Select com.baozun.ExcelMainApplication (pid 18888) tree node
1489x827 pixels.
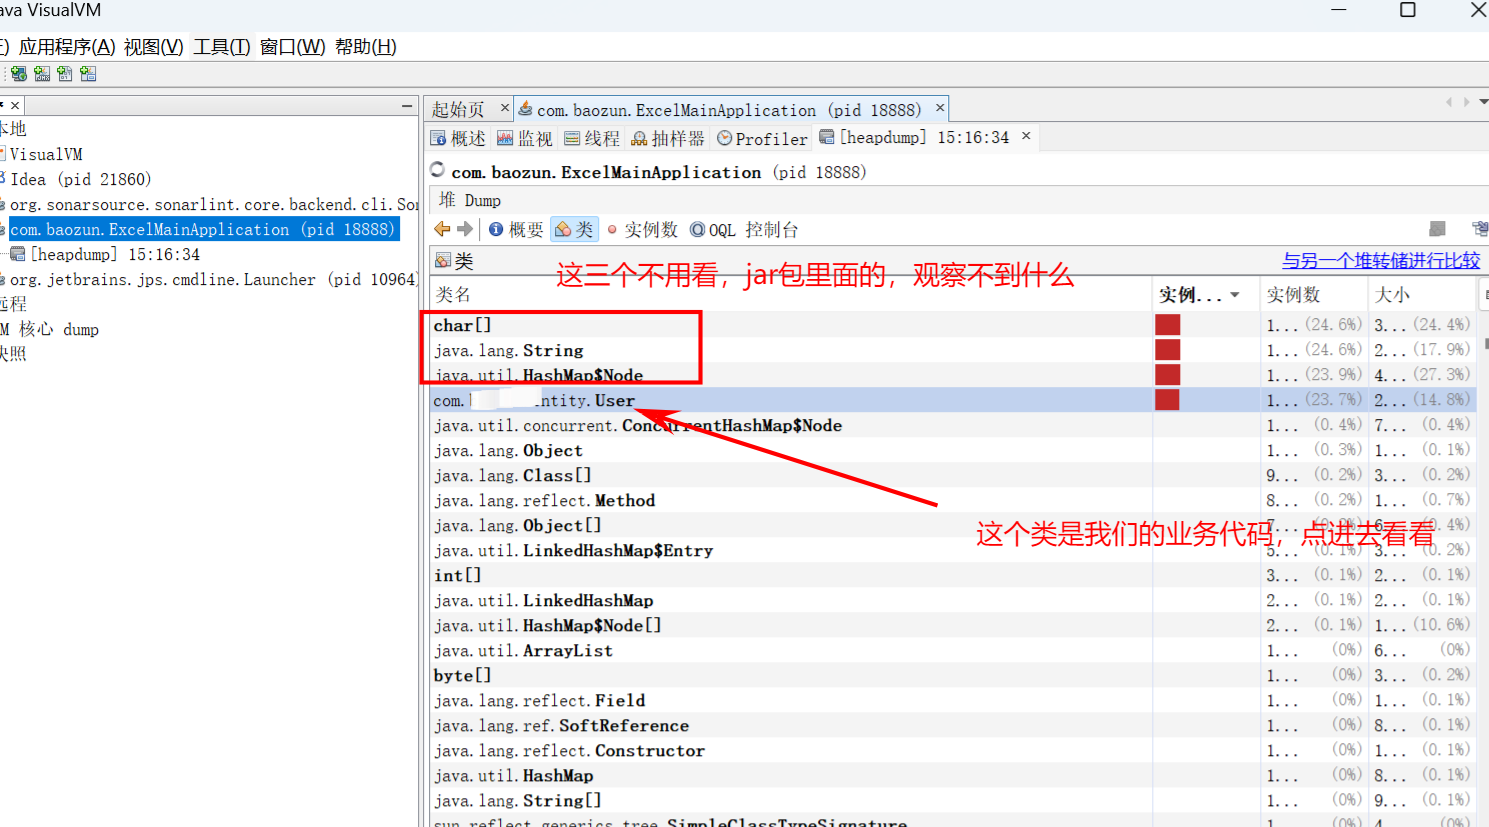click(203, 229)
